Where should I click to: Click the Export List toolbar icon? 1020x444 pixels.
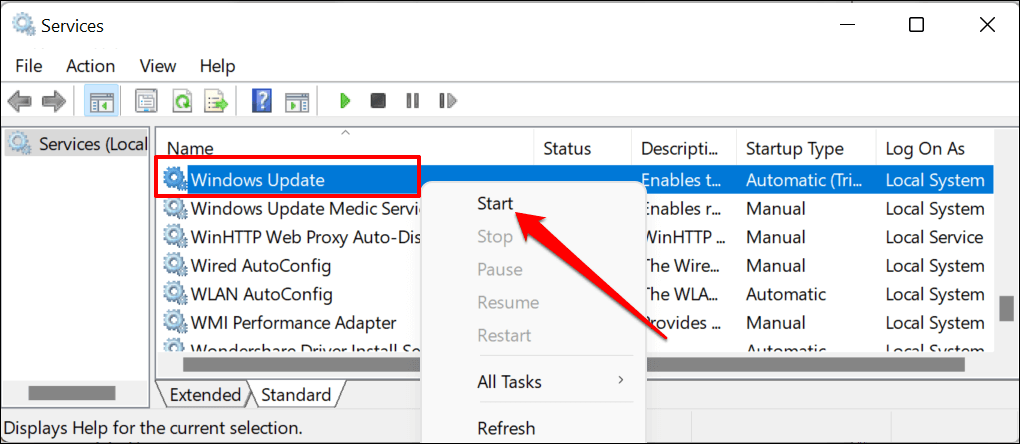216,101
